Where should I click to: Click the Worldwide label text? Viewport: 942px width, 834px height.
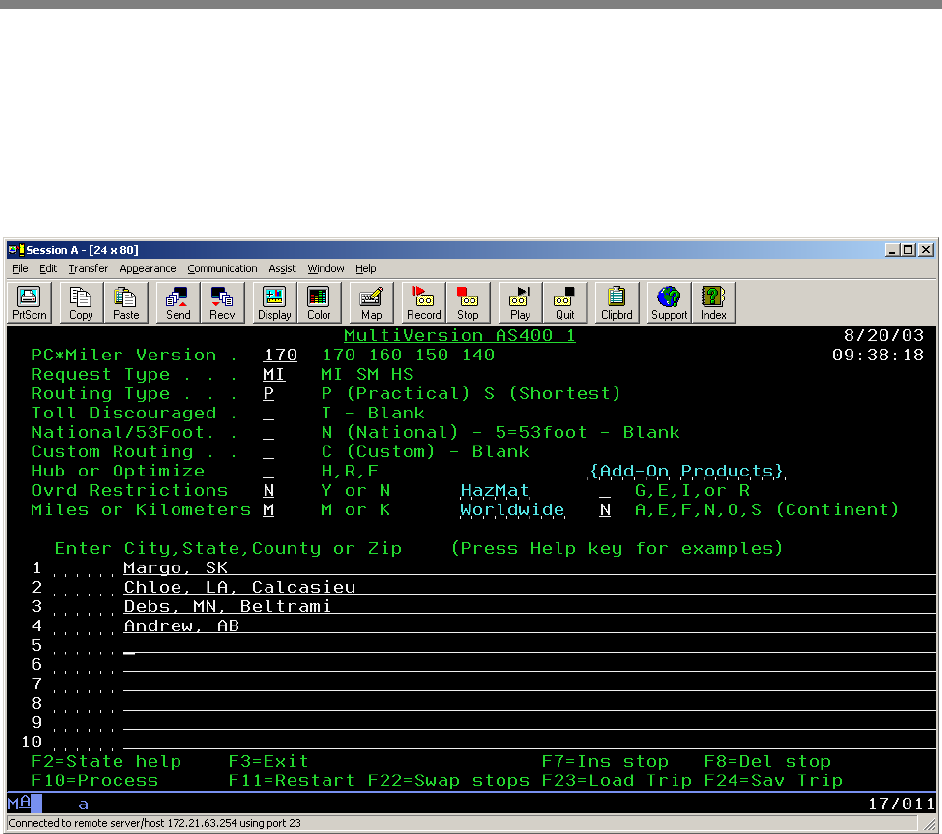pyautogui.click(x=512, y=510)
